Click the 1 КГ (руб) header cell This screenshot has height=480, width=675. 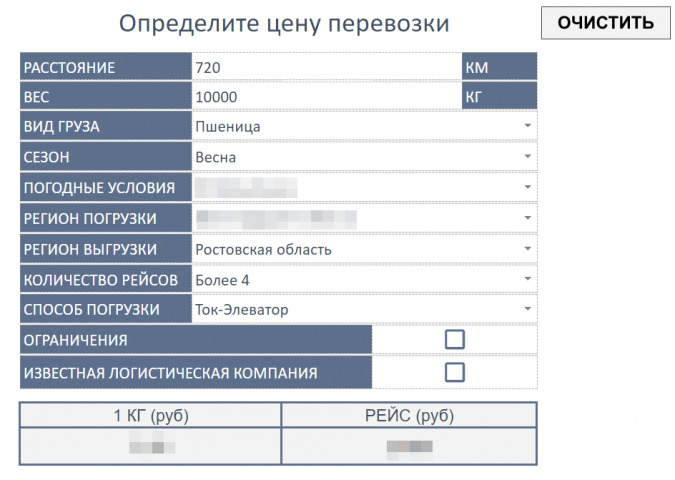click(x=151, y=415)
